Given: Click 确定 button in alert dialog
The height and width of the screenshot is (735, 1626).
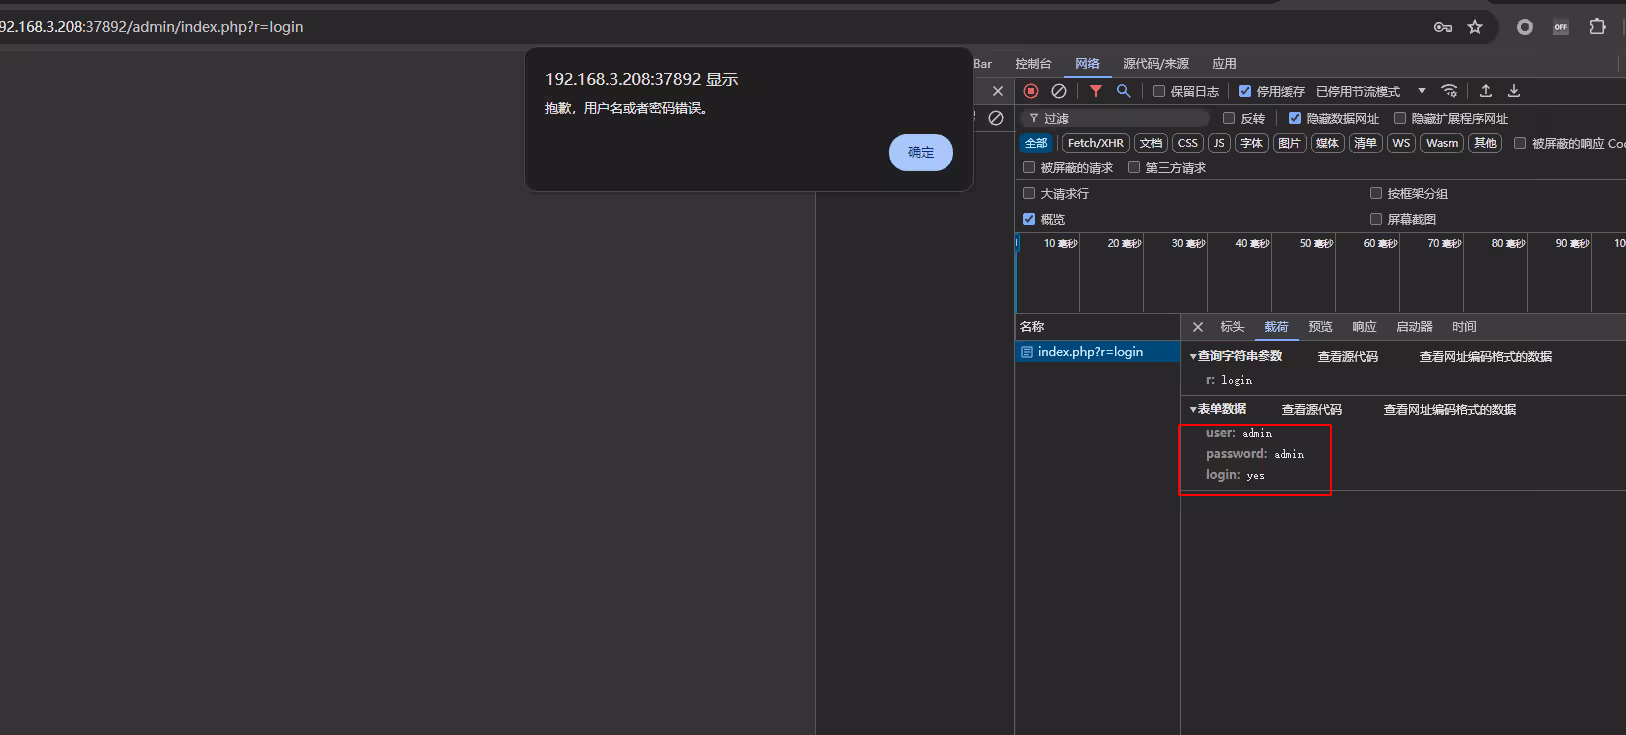Looking at the screenshot, I should (920, 152).
